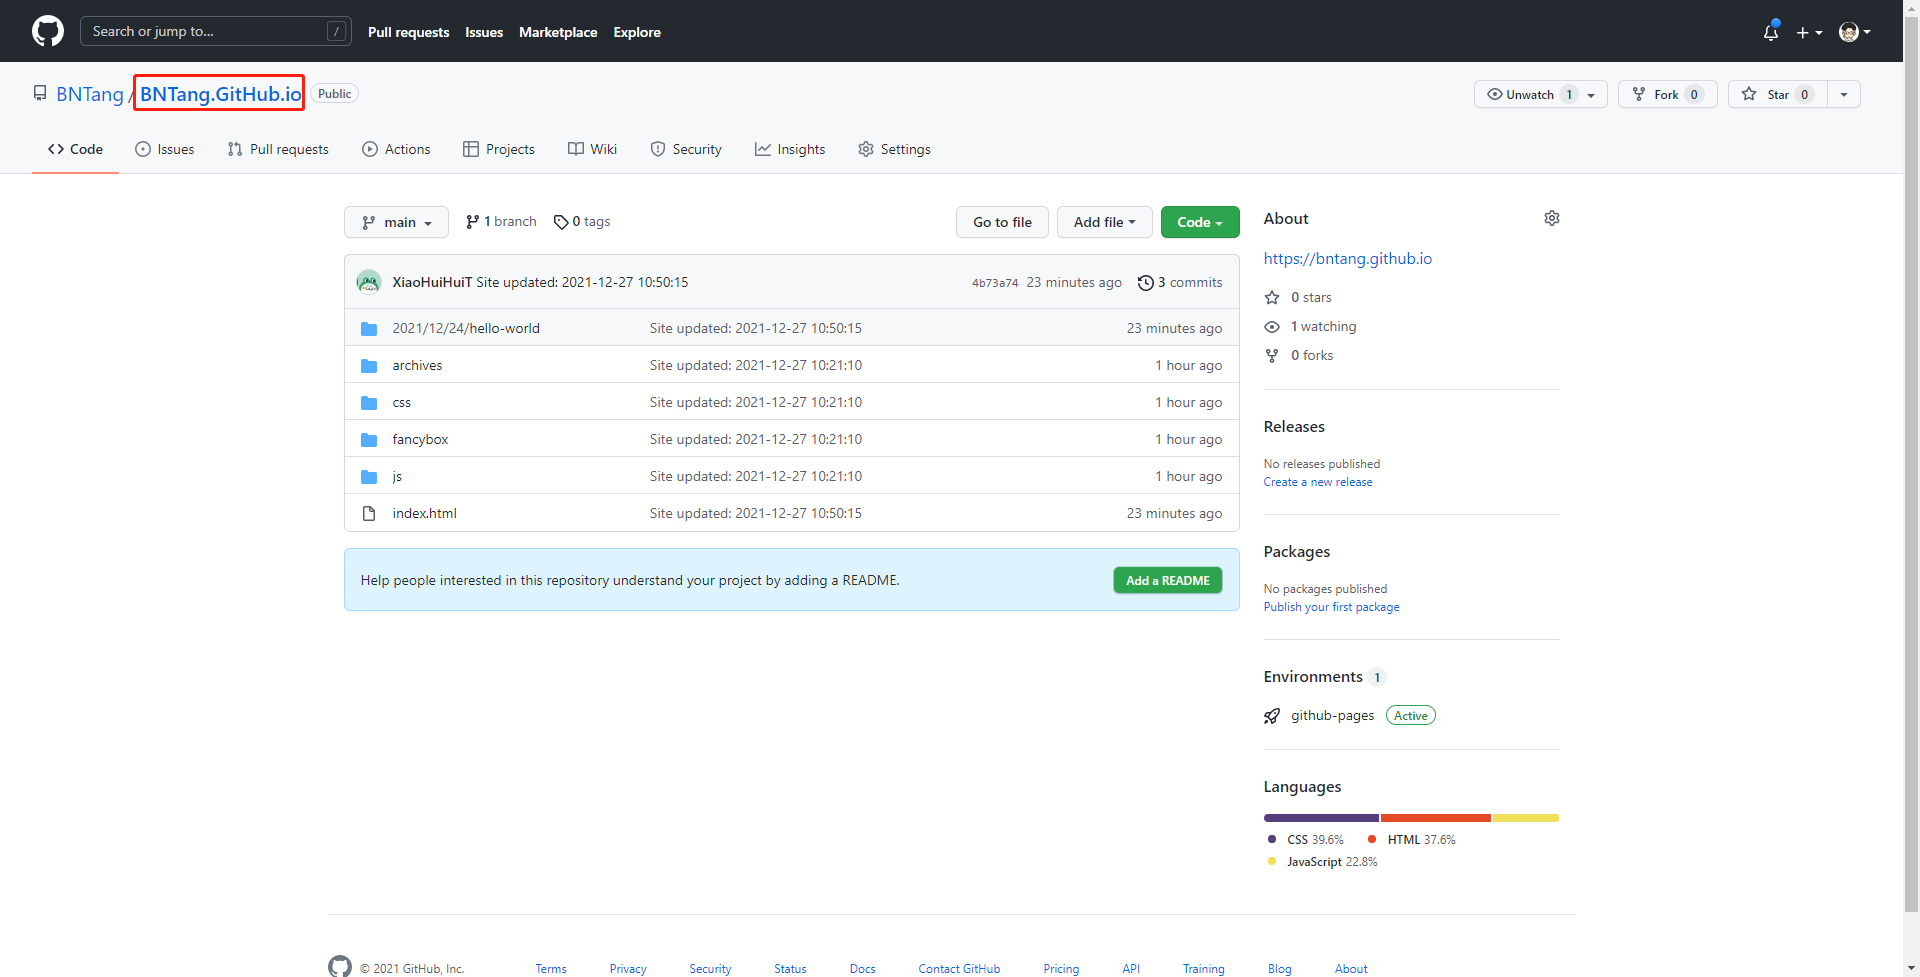Click the commits history clock icon
Viewport: 1920px width, 977px height.
pyautogui.click(x=1146, y=283)
